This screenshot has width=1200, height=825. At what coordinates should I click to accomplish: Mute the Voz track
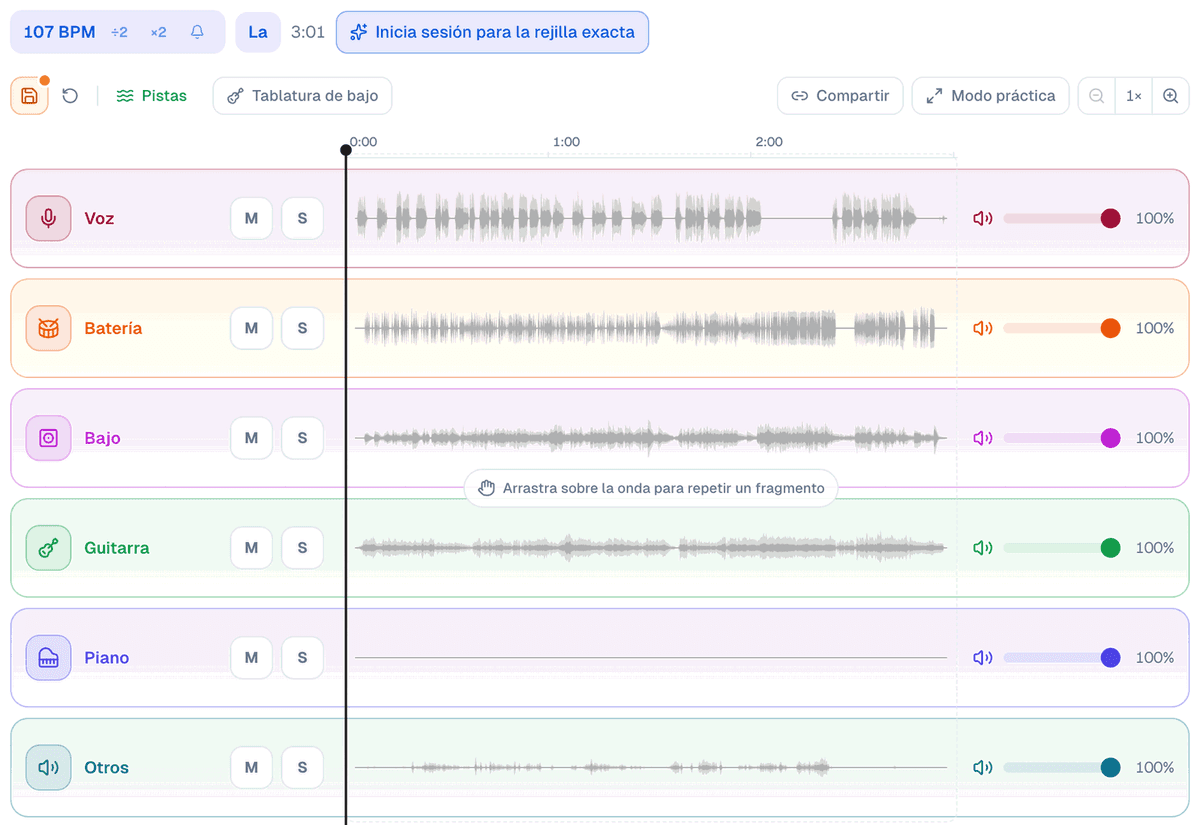click(x=252, y=218)
